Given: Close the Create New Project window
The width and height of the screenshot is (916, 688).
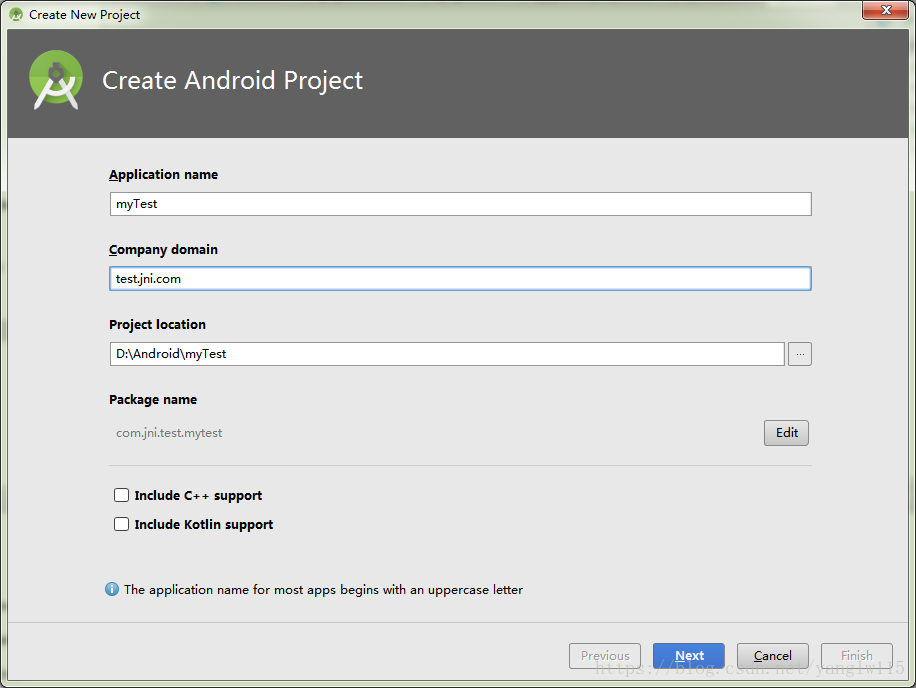Looking at the screenshot, I should tap(886, 10).
